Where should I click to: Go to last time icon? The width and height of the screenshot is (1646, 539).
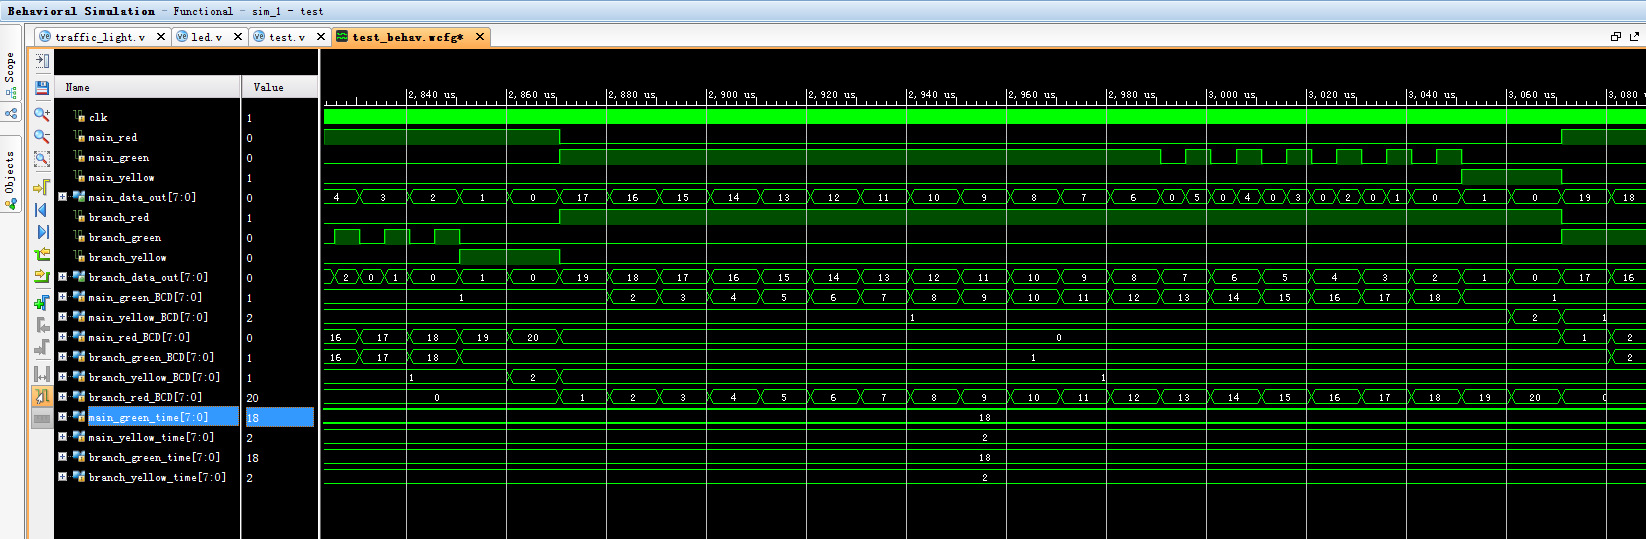point(42,232)
